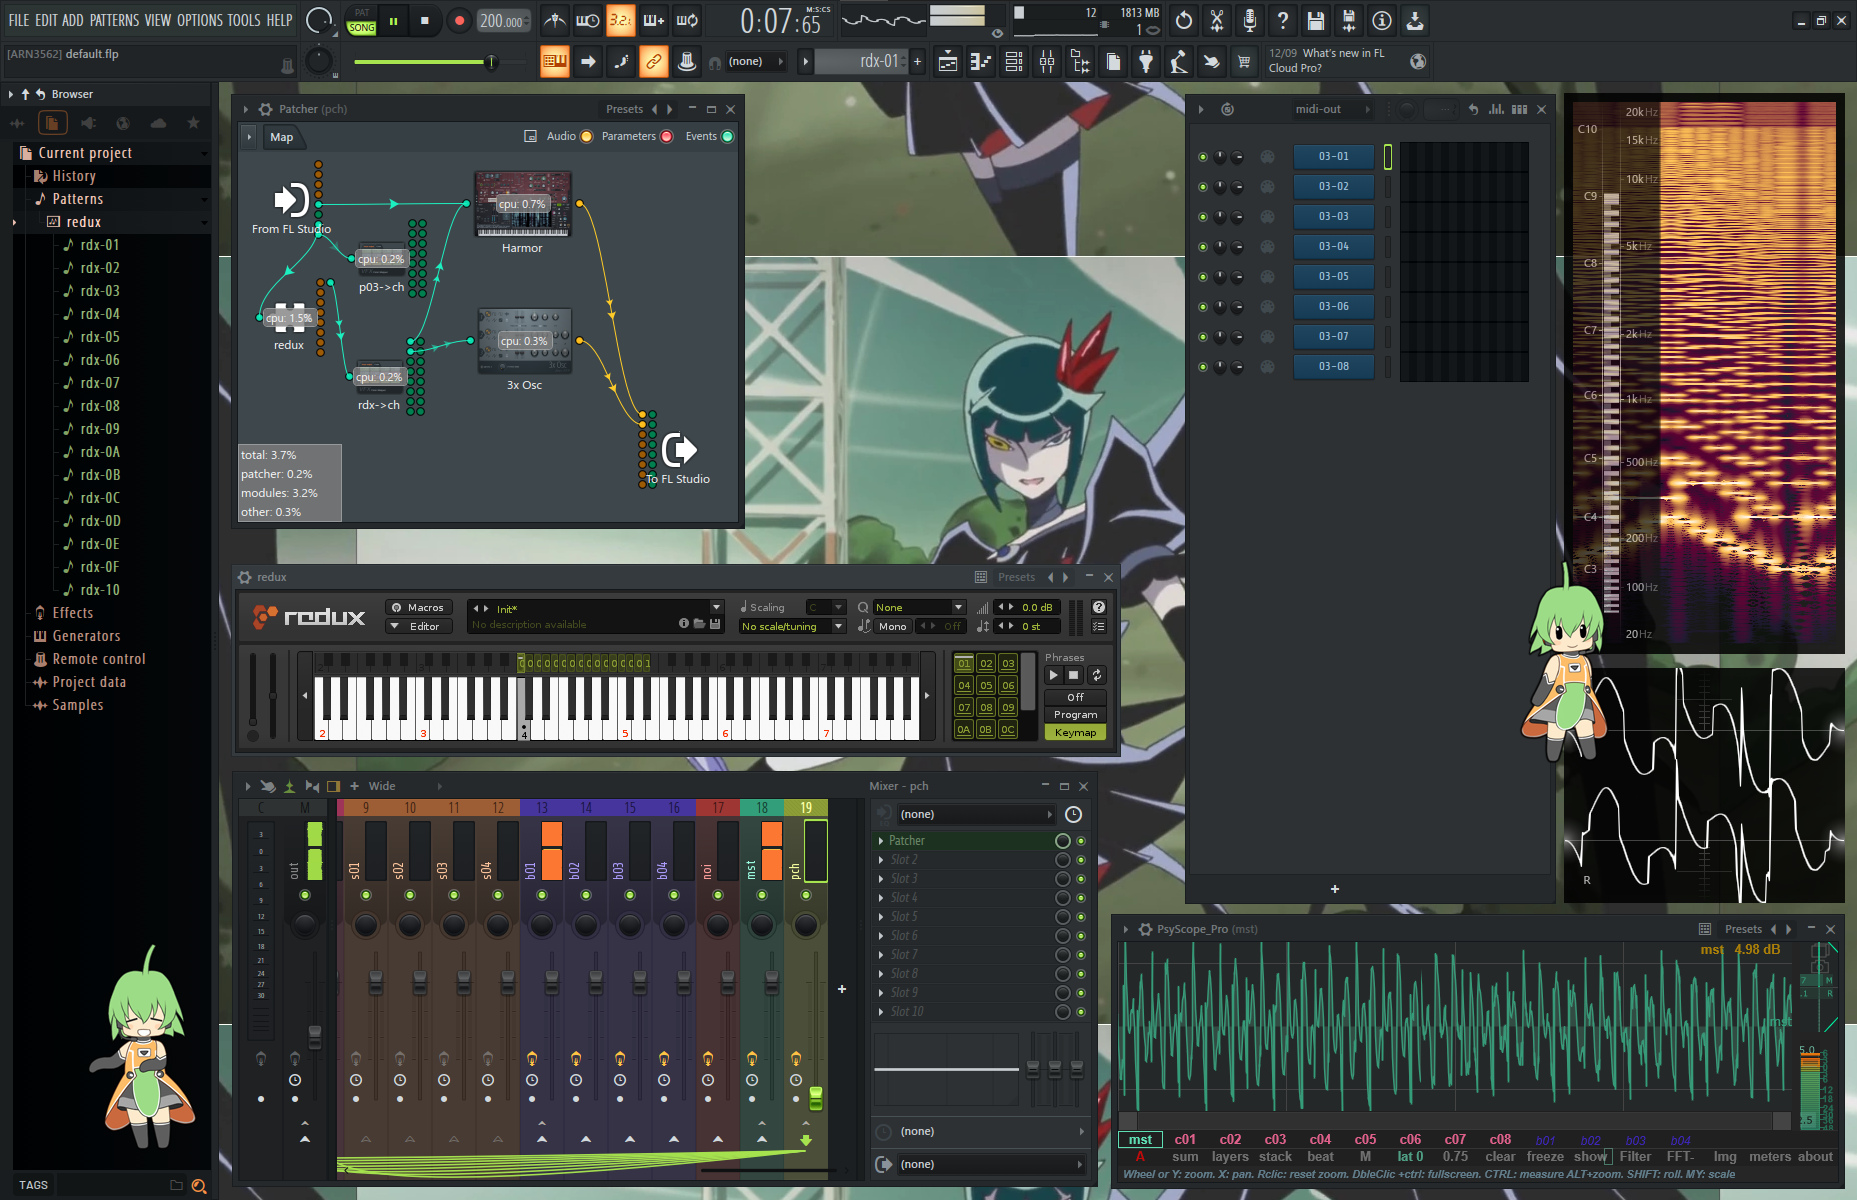1857x1200 pixels.
Task: Click the Macros button in redux
Action: 419,608
